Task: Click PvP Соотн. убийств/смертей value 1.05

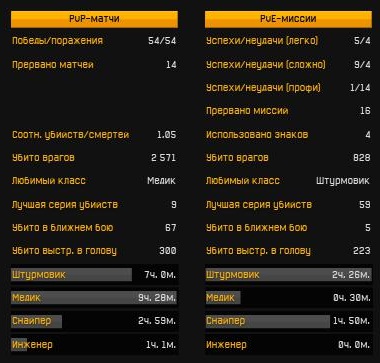Action: click(x=167, y=135)
